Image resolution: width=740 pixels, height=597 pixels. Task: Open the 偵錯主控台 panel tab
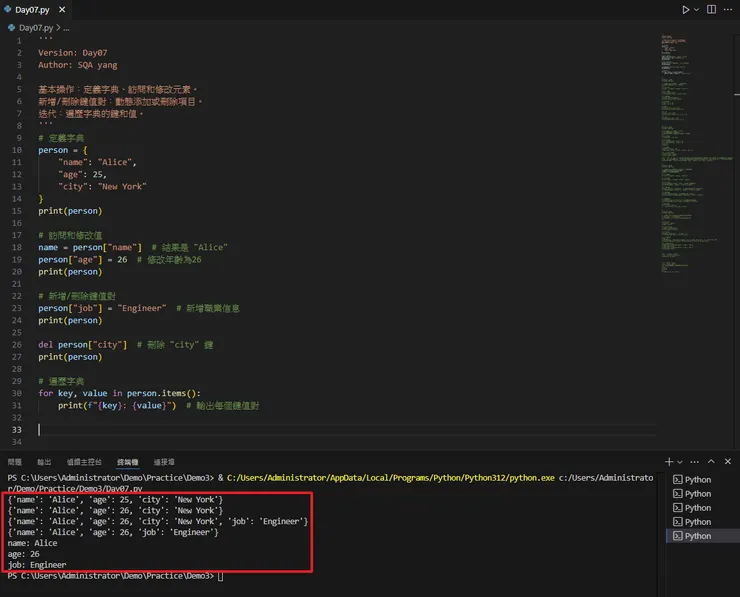84,462
